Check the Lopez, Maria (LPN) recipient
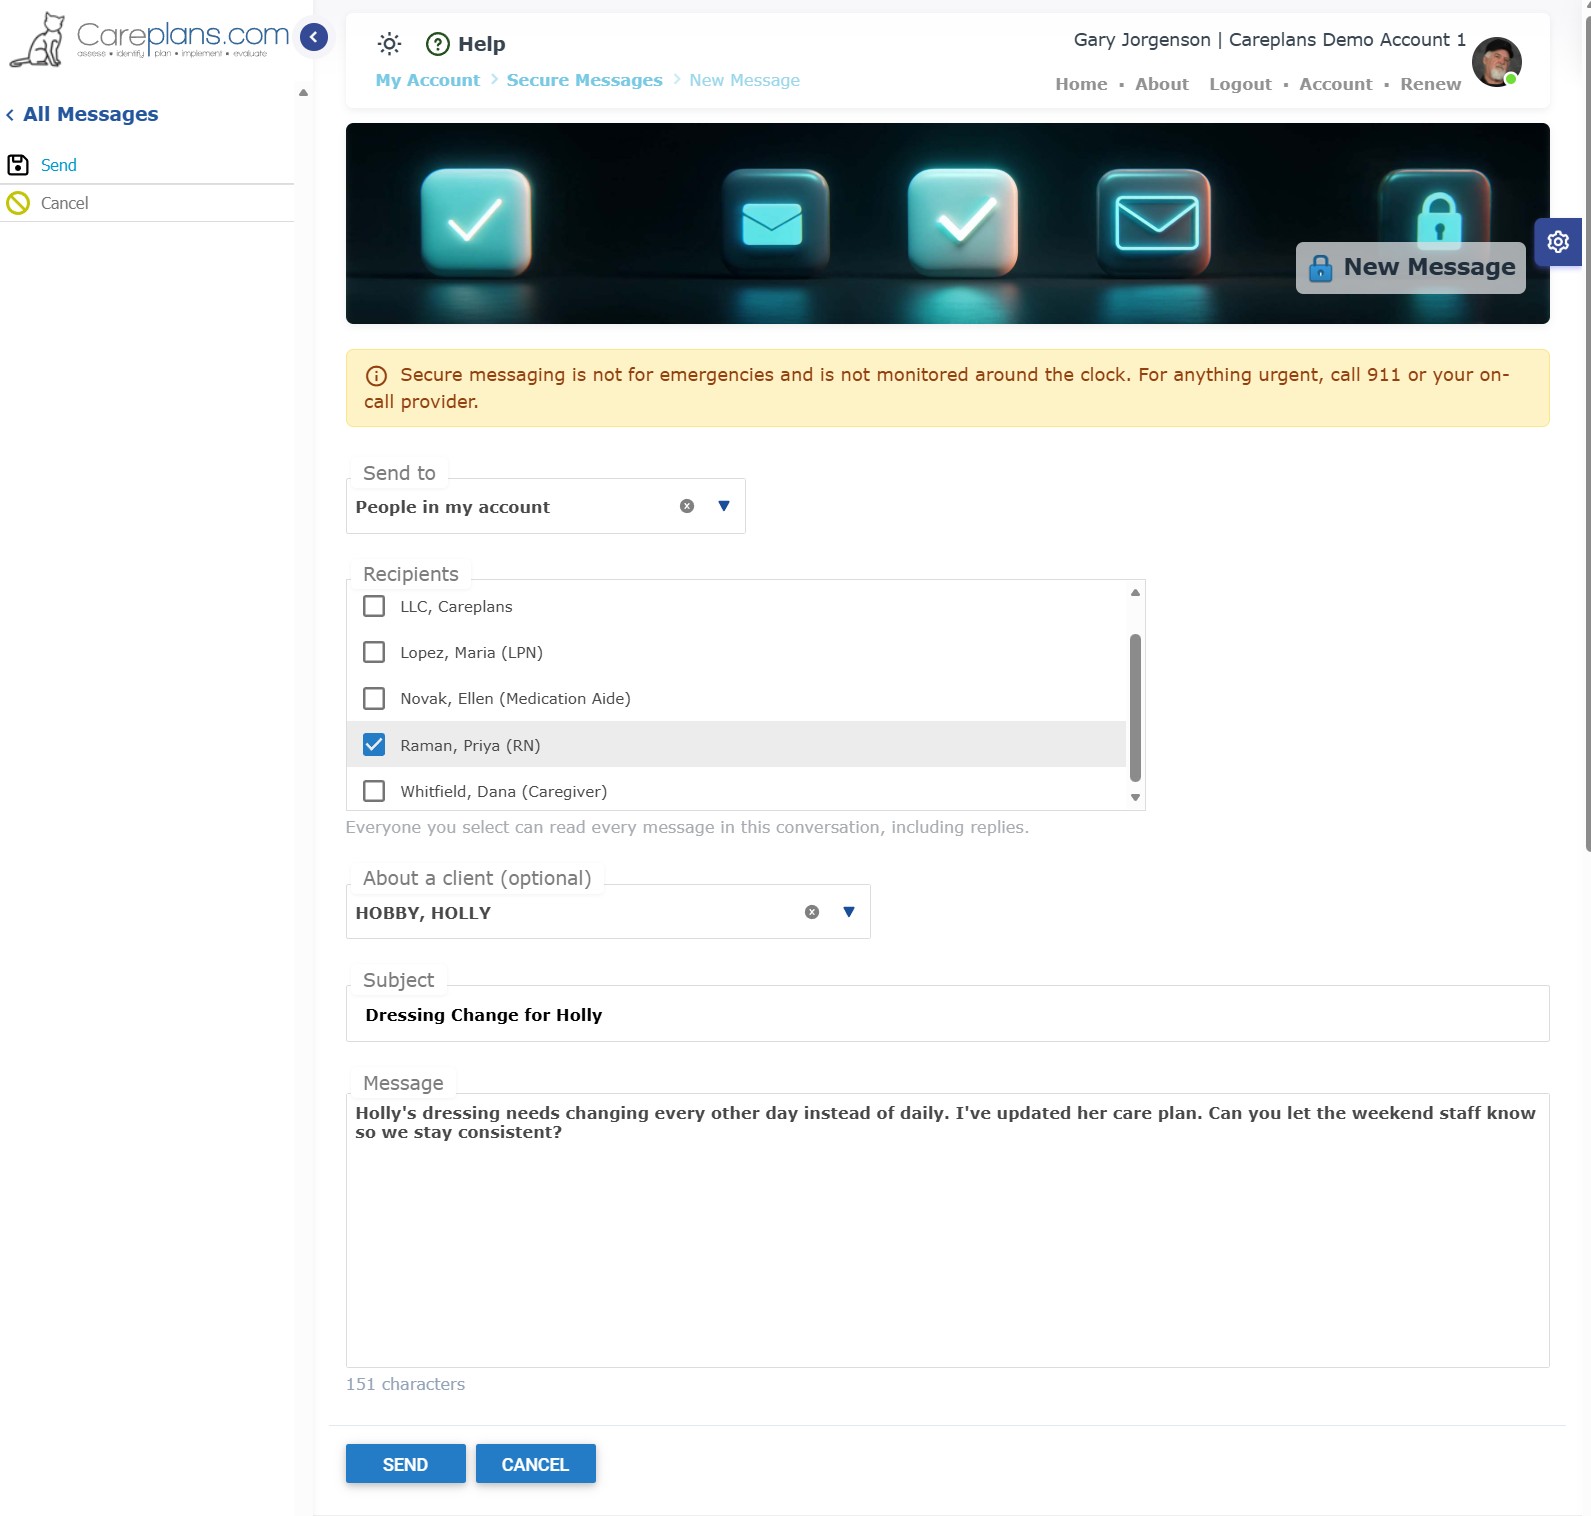The width and height of the screenshot is (1591, 1516). (x=374, y=652)
